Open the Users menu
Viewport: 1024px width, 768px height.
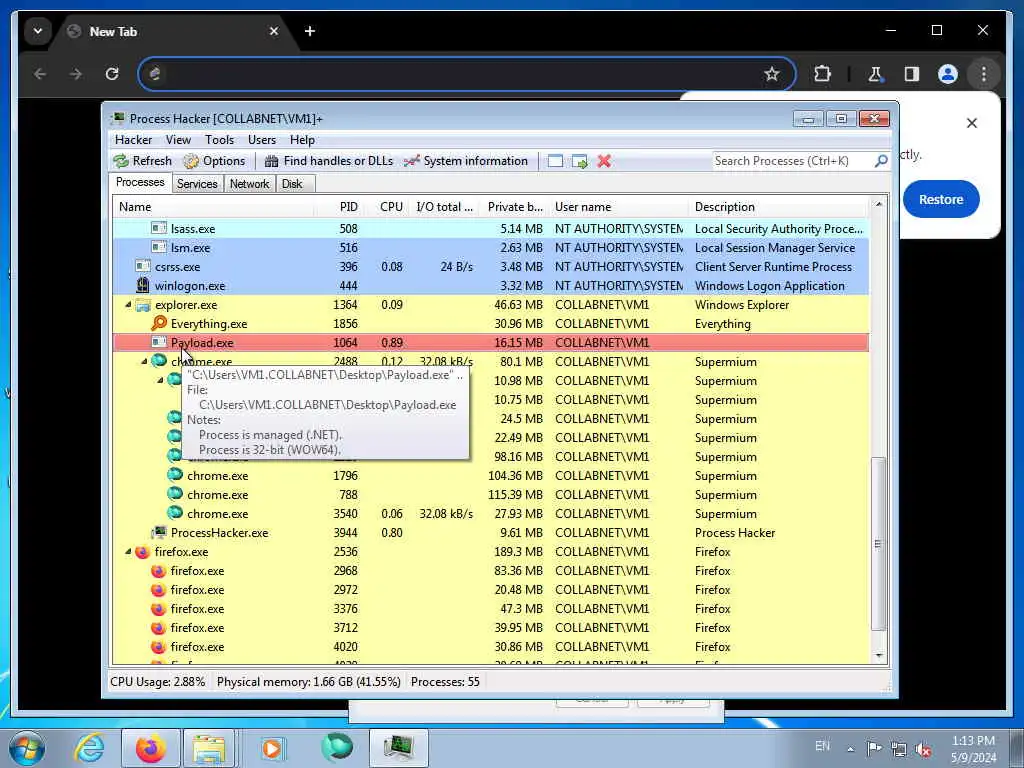[262, 140]
